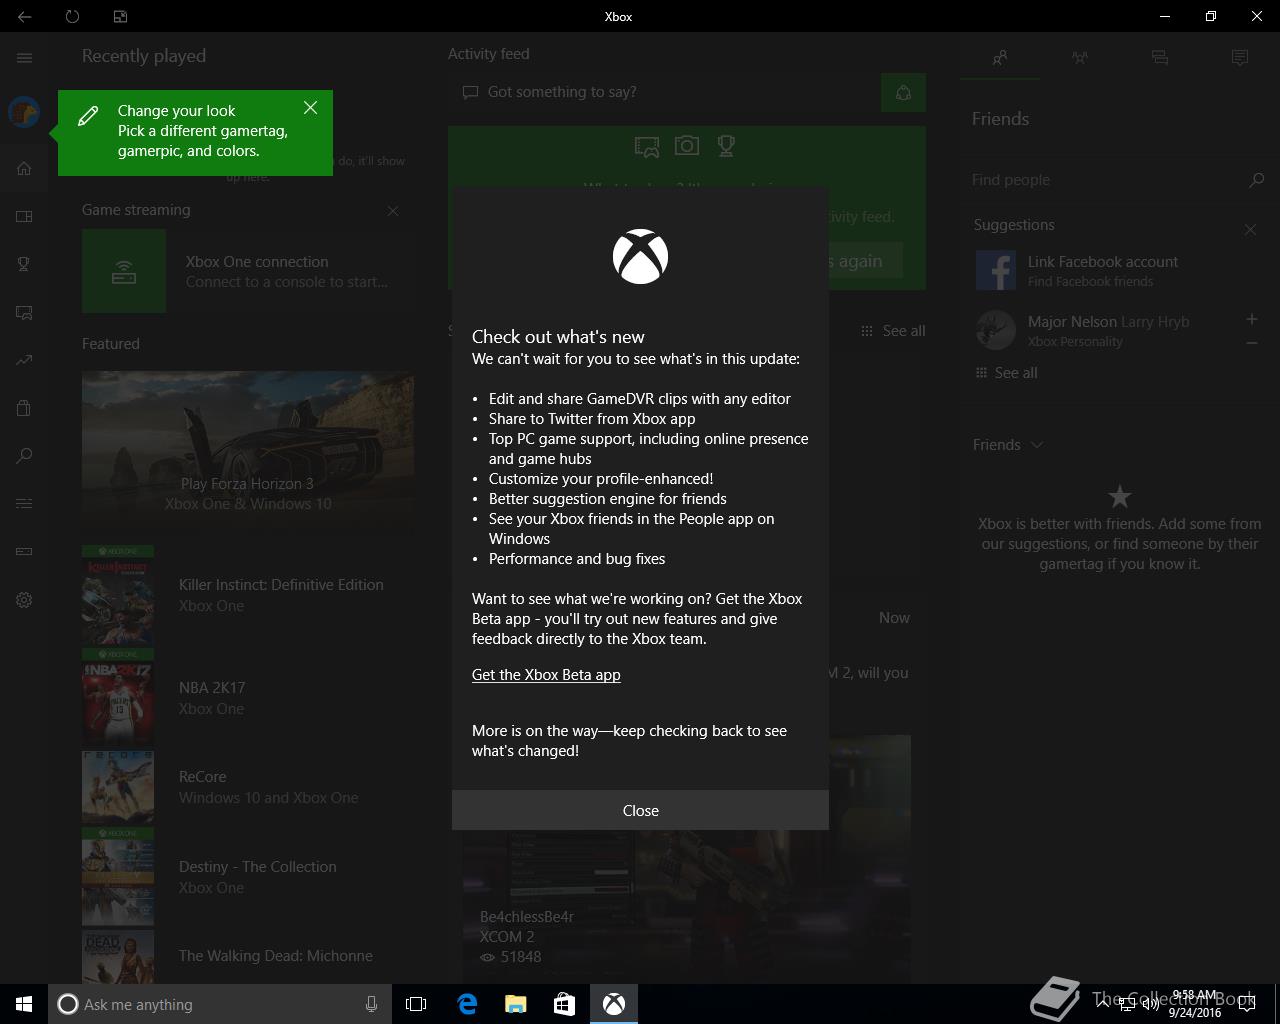The image size is (1280, 1024).
Task: Click See all under Suggestions
Action: (x=1007, y=373)
